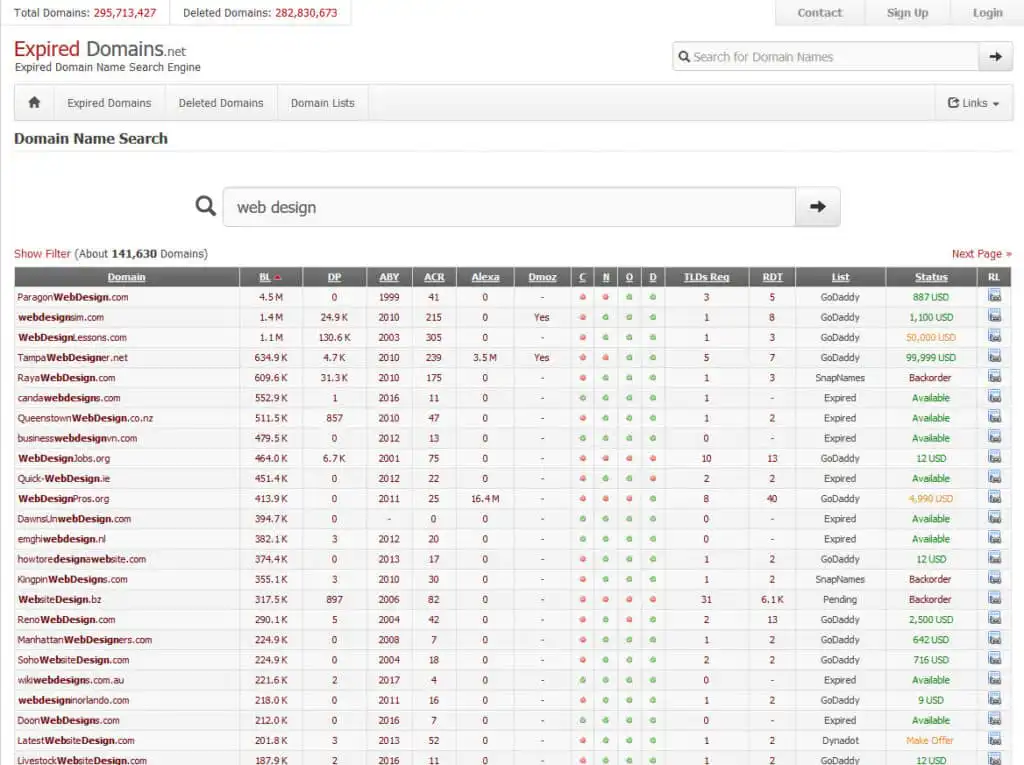
Task: Sort table by TLDs Reg column
Action: [x=706, y=277]
